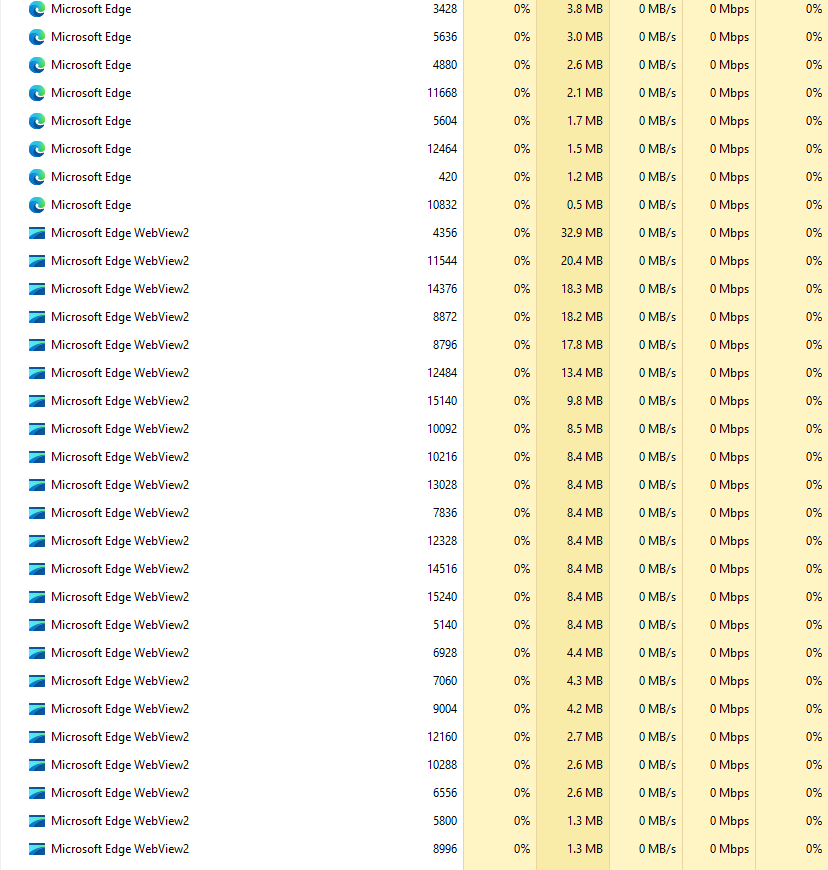Click PID value 15240
Viewport: 828px width, 870px height.
[442, 597]
